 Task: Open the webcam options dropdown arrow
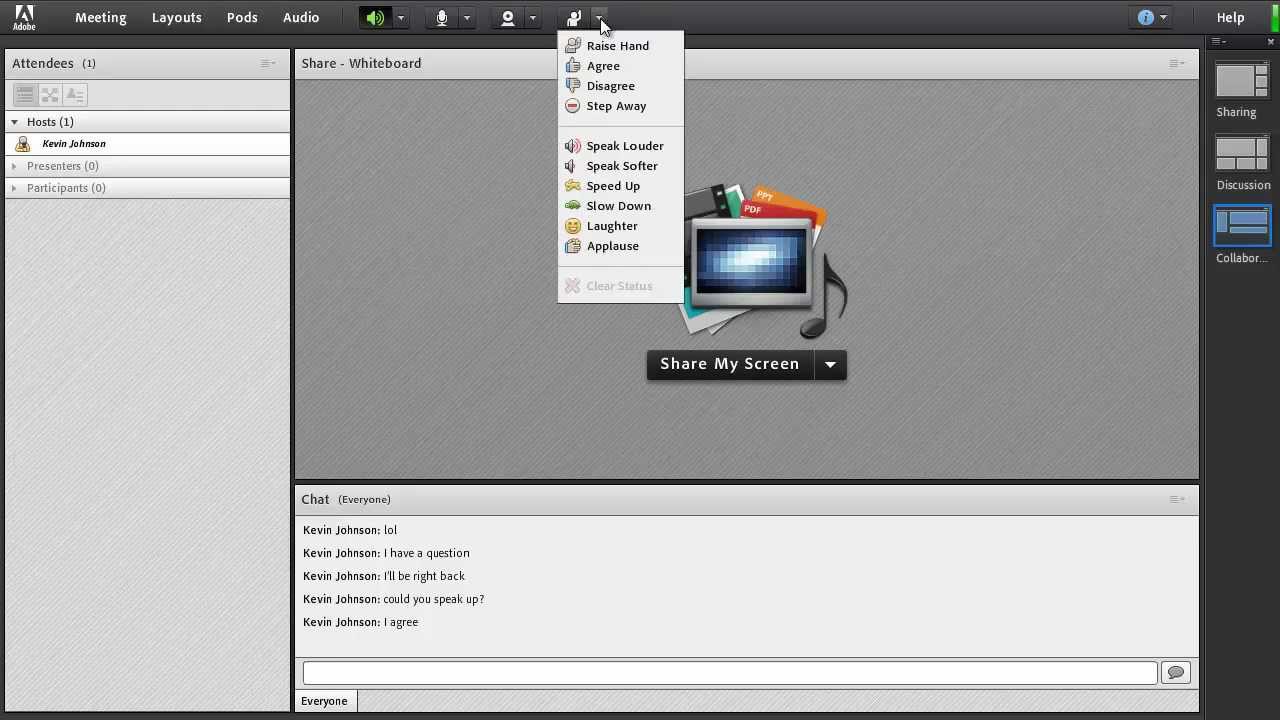532,17
